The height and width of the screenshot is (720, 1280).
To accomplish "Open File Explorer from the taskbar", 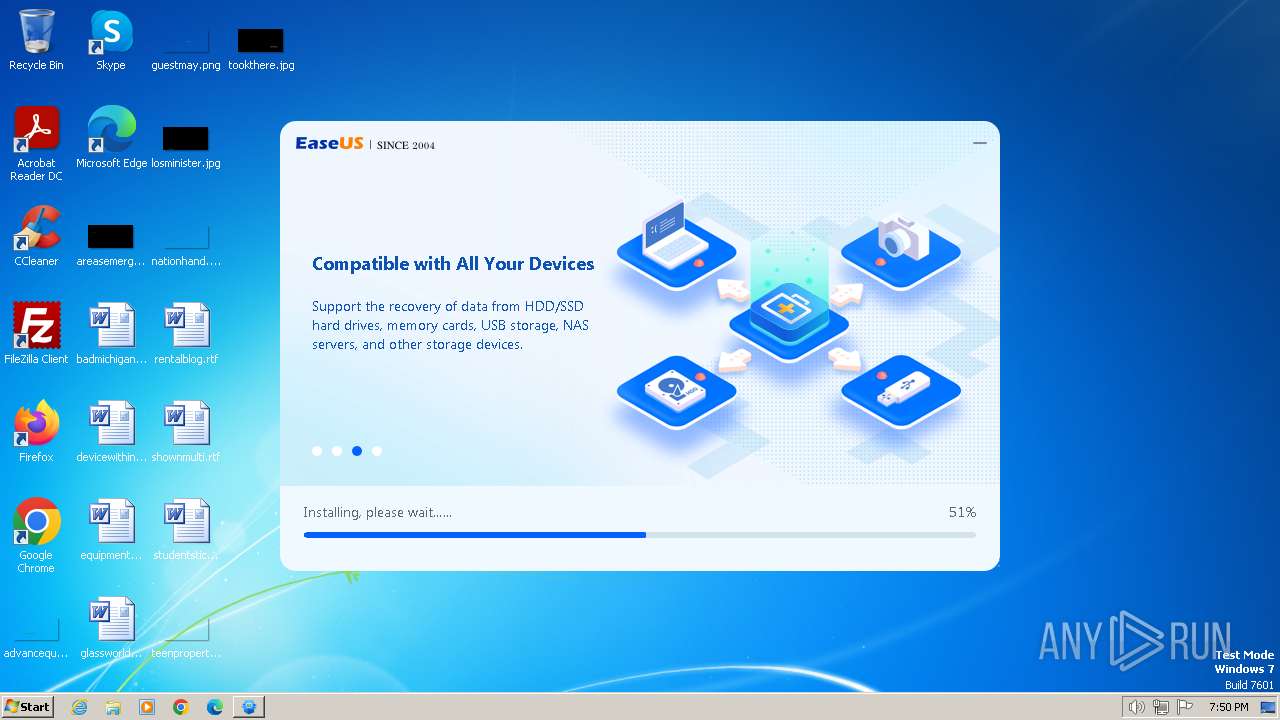I will [x=113, y=707].
